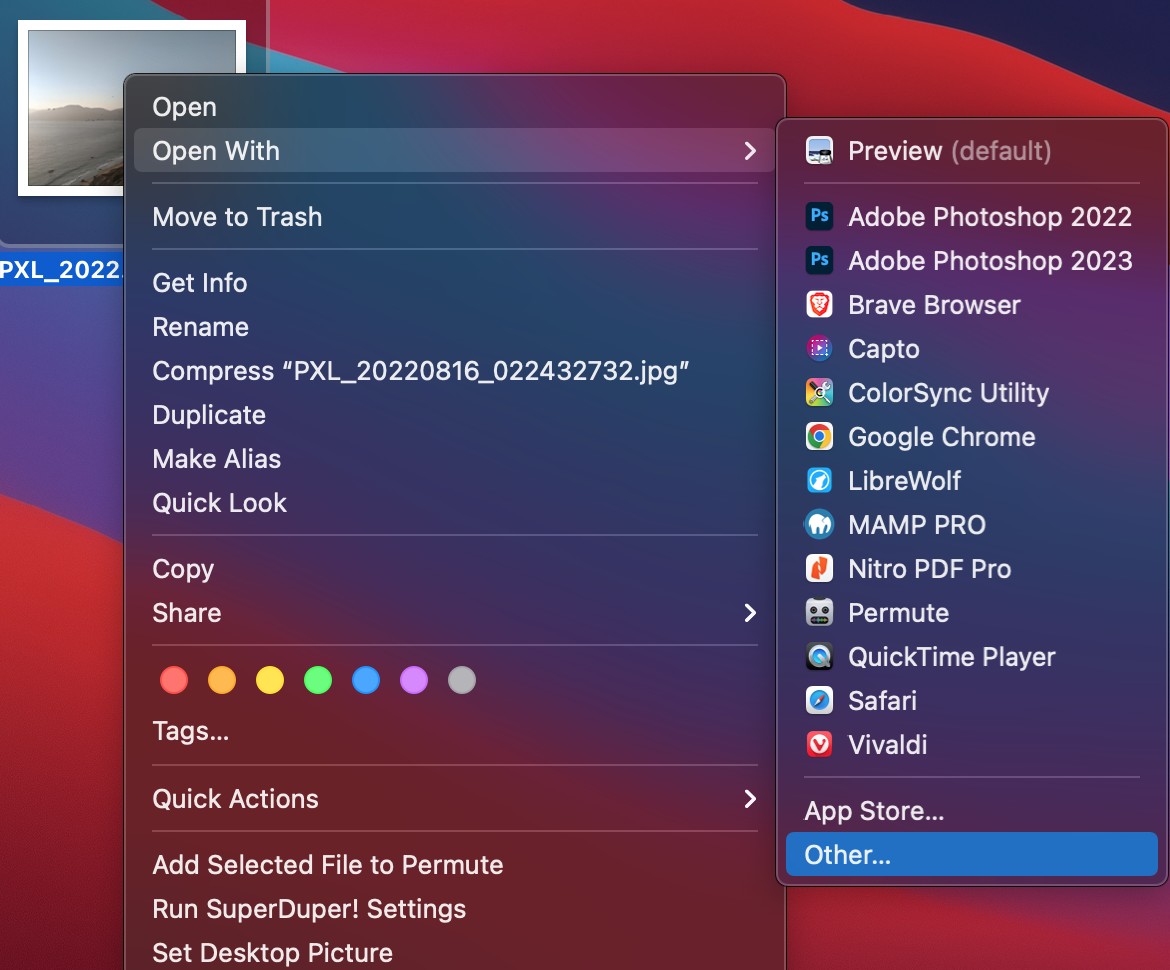Open with Vivaldi by its name
1170x970 pixels.
(x=888, y=745)
